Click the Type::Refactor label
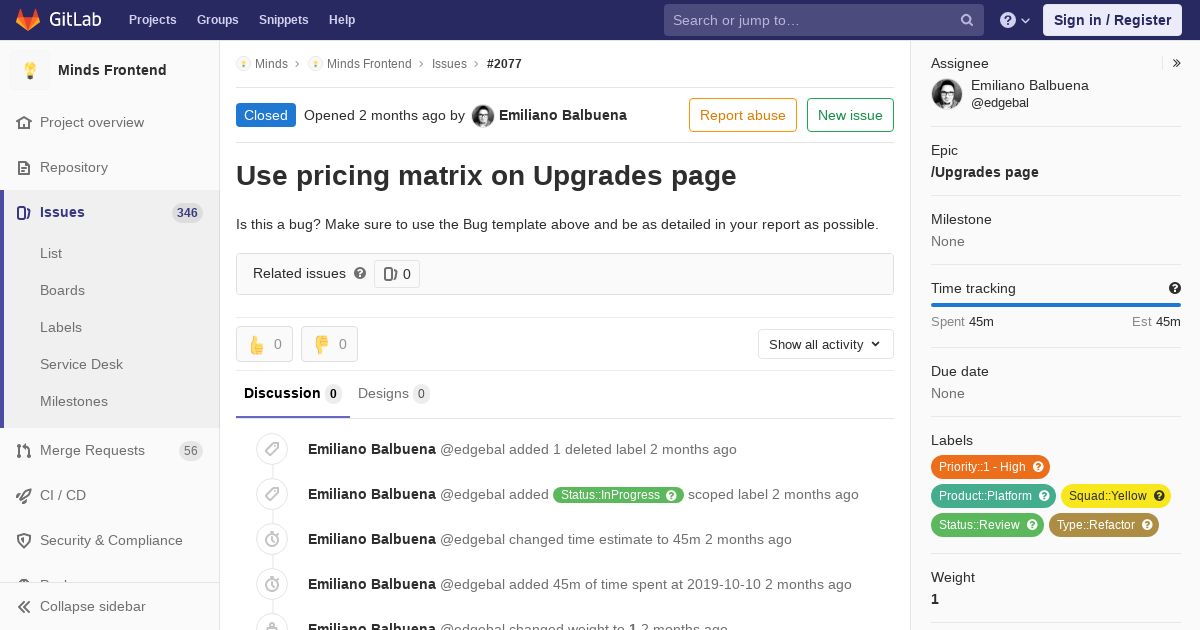 pyautogui.click(x=1104, y=525)
